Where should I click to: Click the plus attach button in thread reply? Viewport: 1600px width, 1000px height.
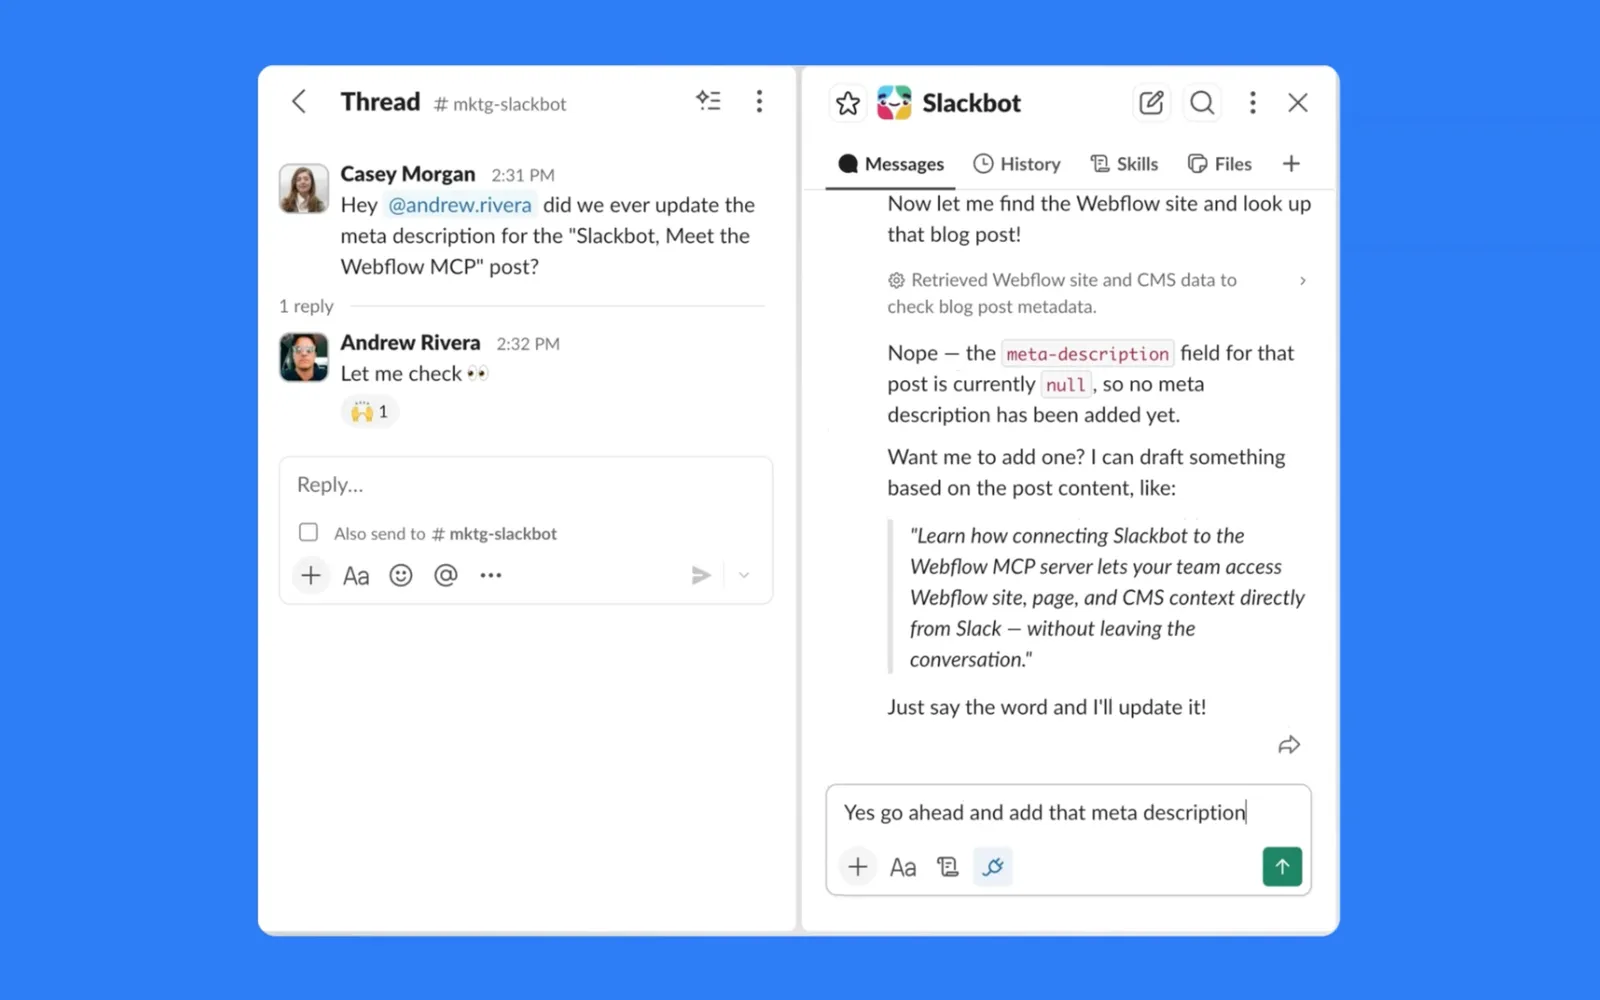(311, 575)
